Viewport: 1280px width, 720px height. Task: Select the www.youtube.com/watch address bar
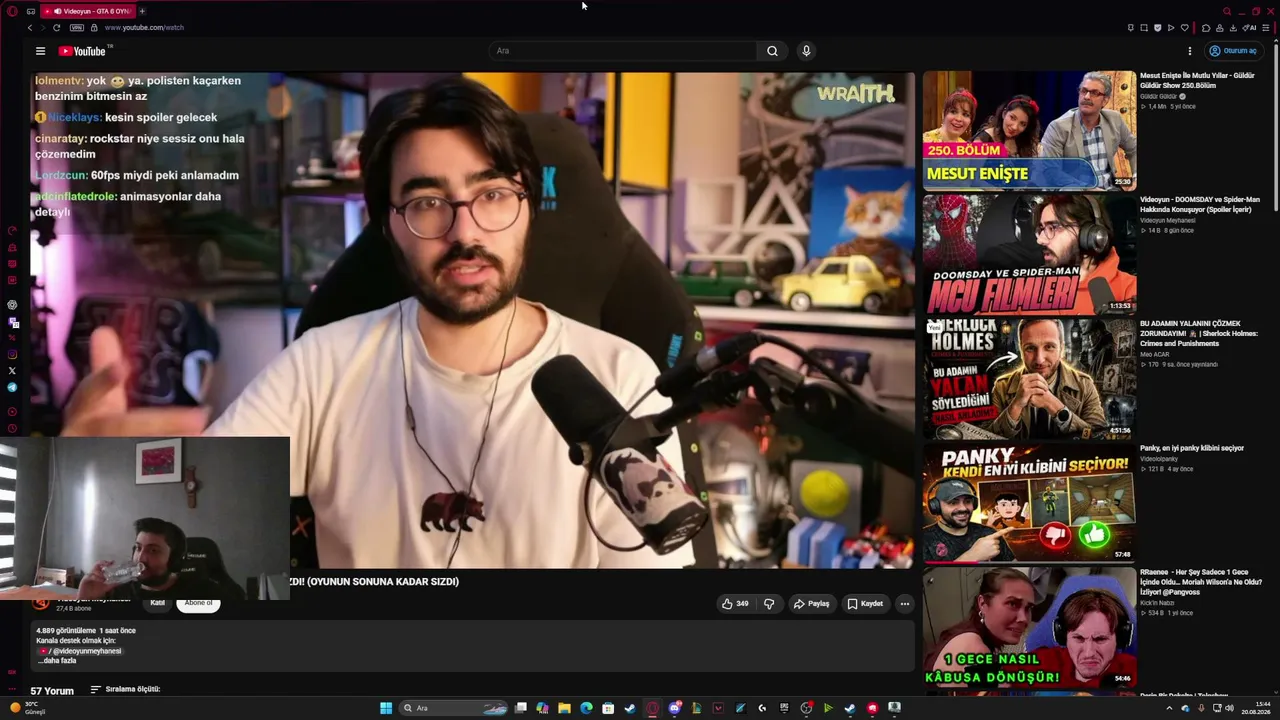tap(144, 28)
